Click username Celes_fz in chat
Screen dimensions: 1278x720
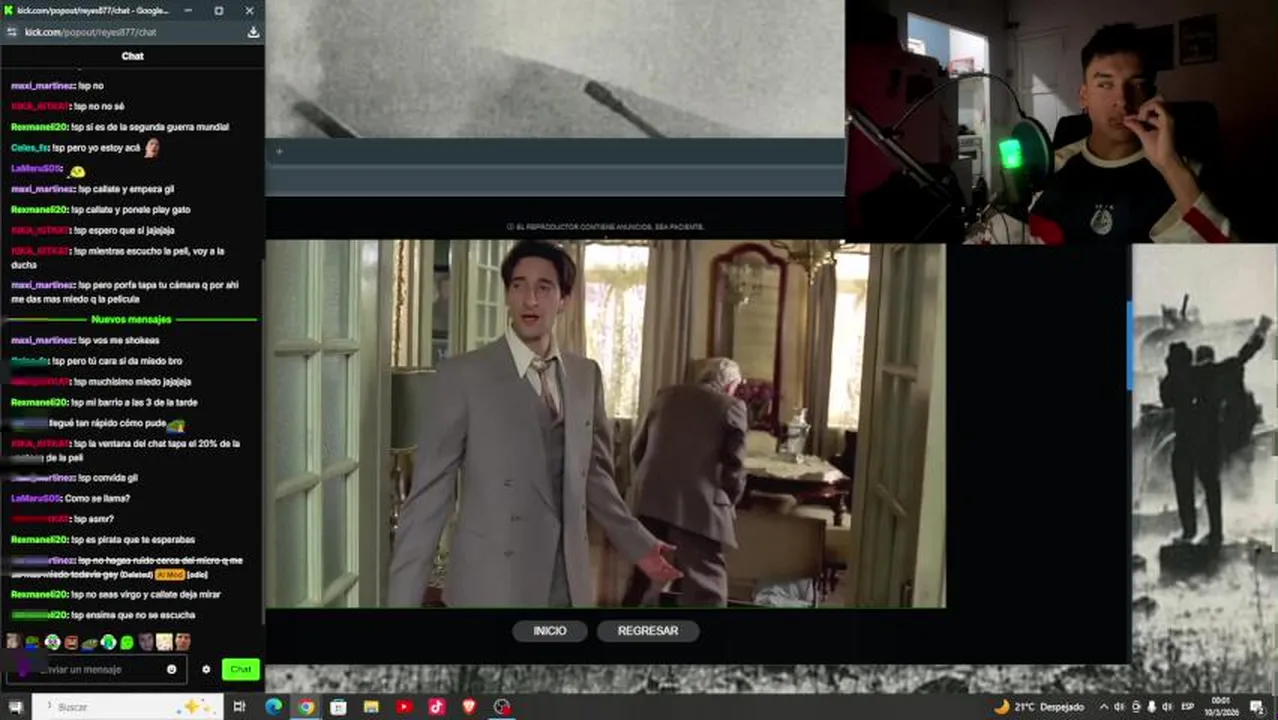pos(29,148)
